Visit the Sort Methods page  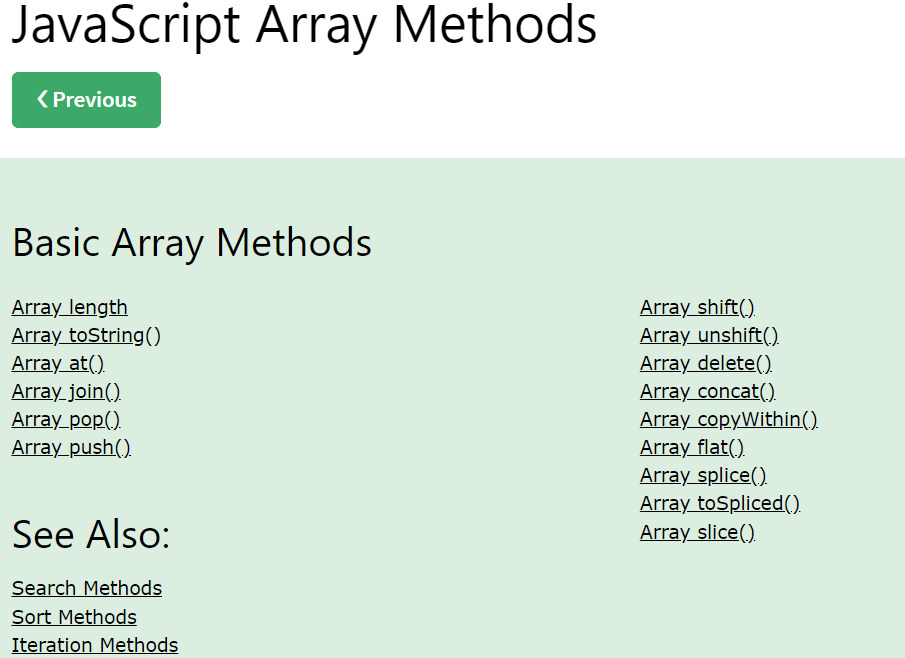tap(74, 617)
